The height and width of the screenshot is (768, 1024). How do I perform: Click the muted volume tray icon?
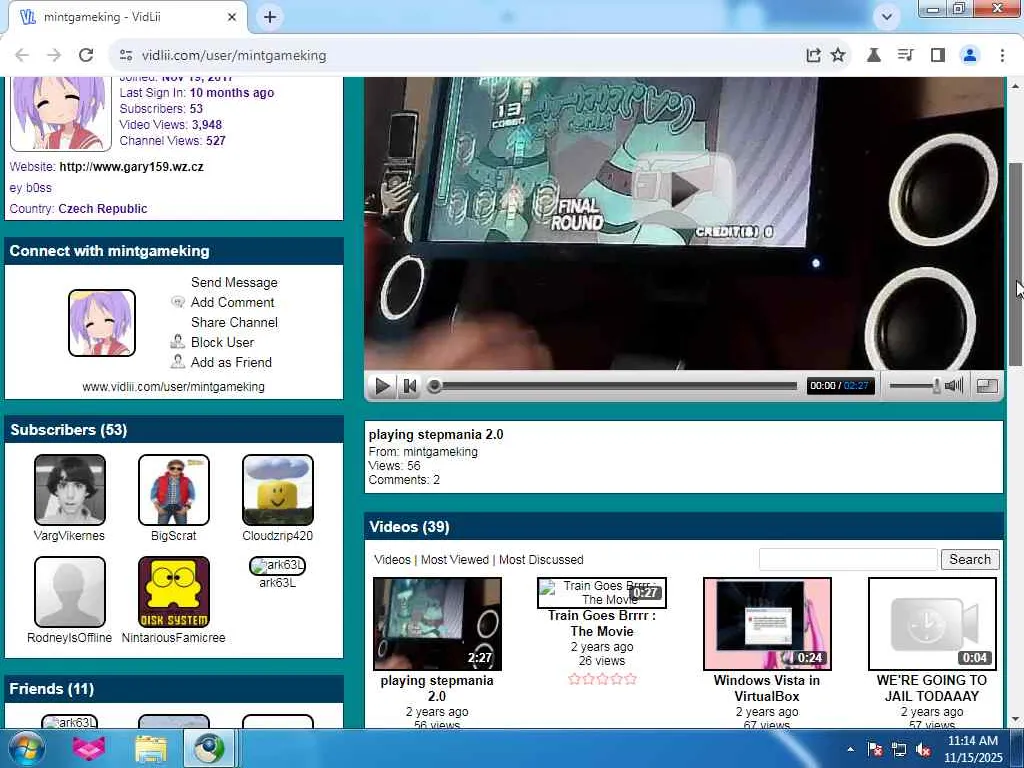[x=923, y=750]
